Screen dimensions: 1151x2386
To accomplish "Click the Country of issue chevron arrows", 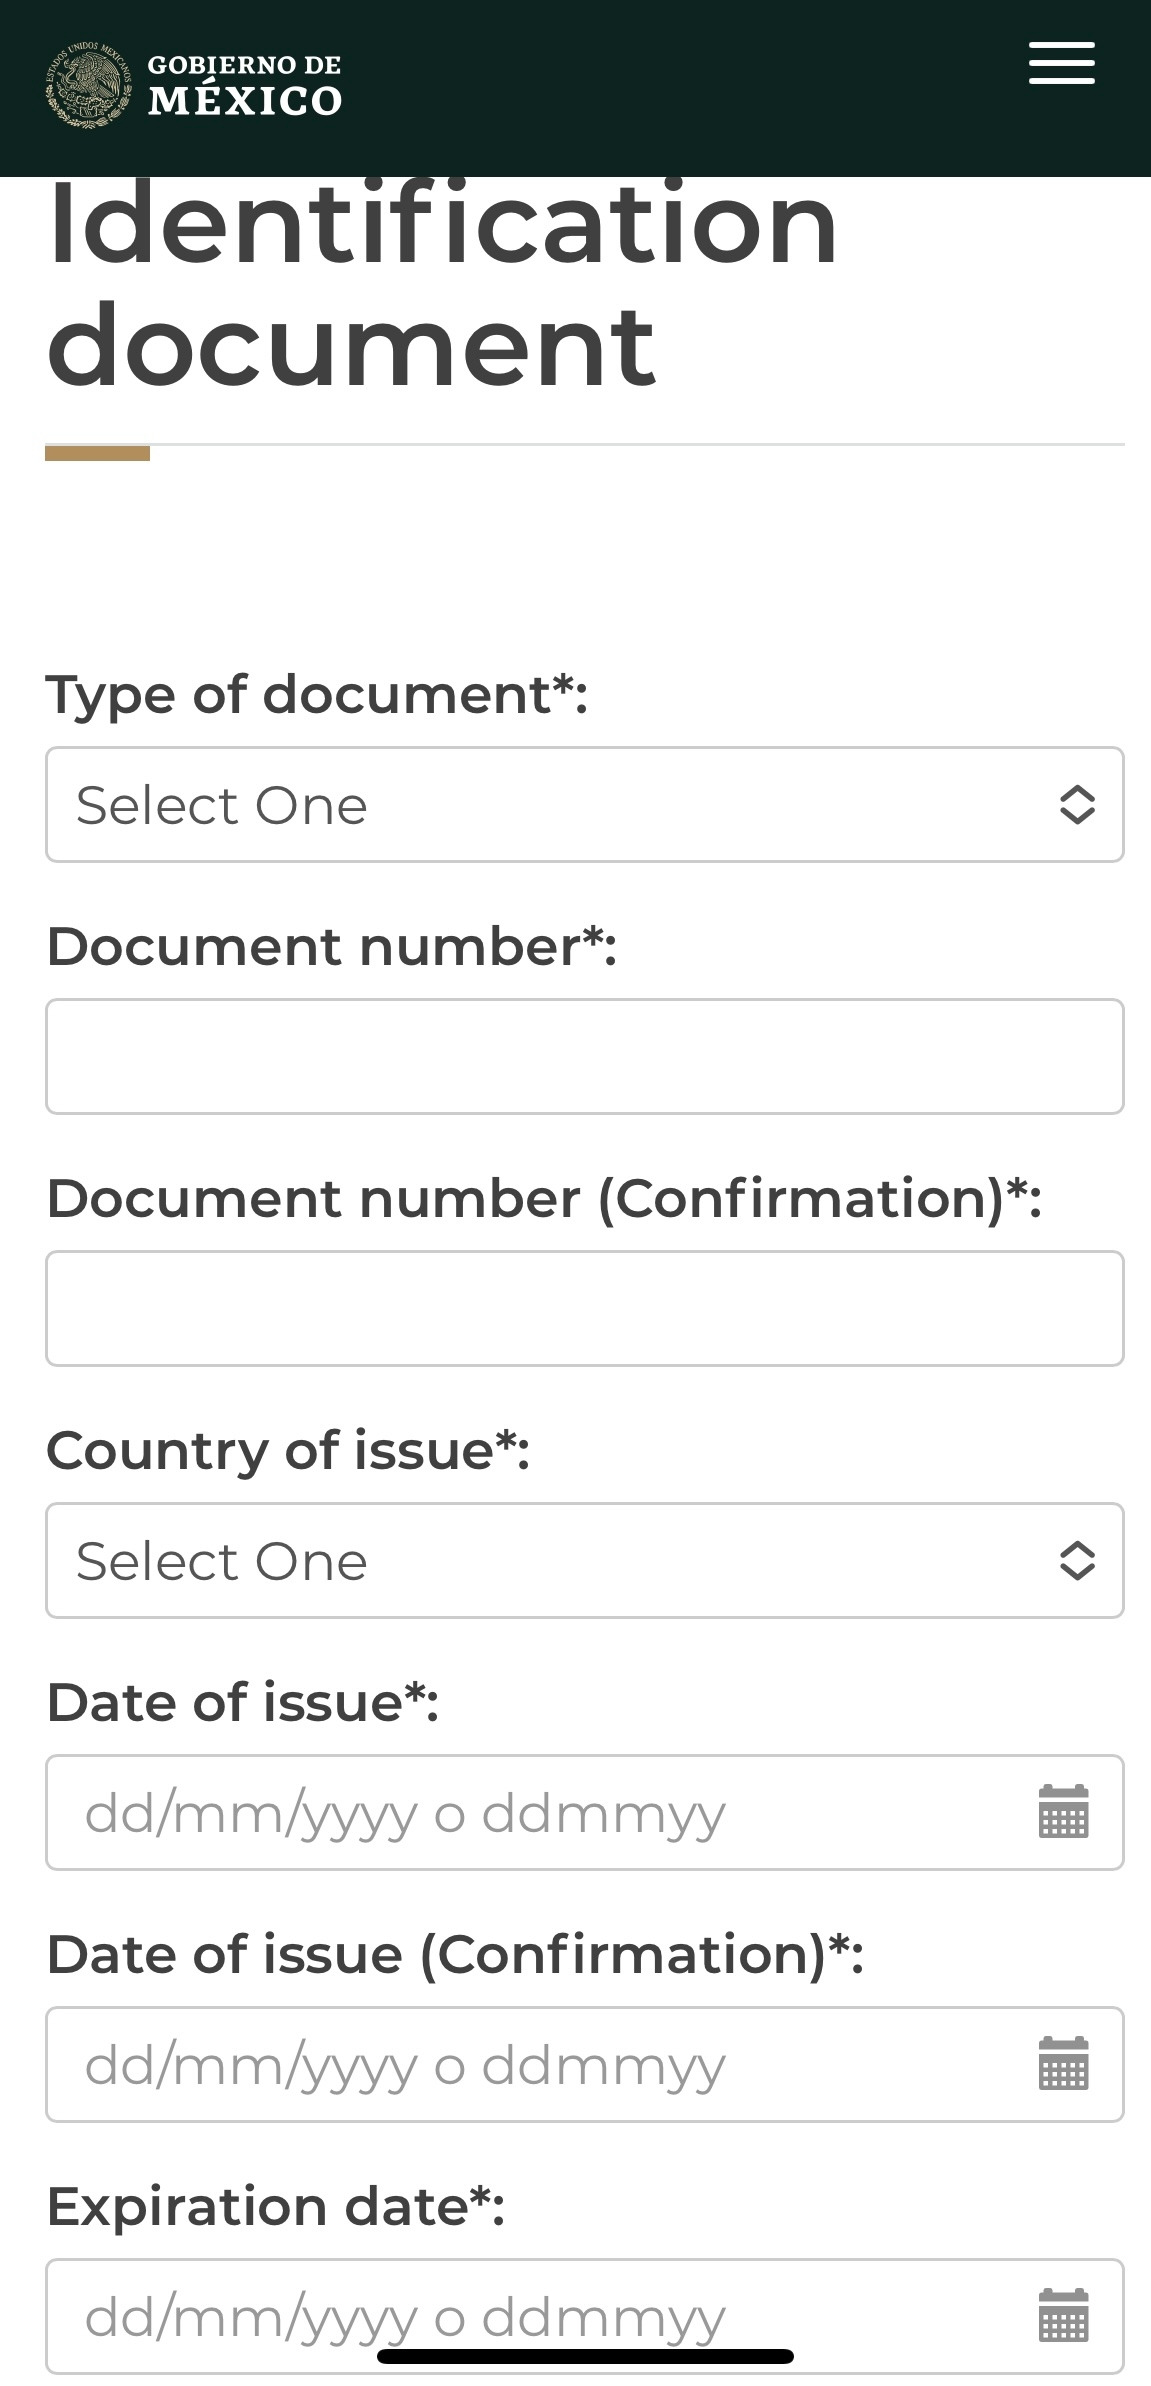I will click(1076, 1560).
